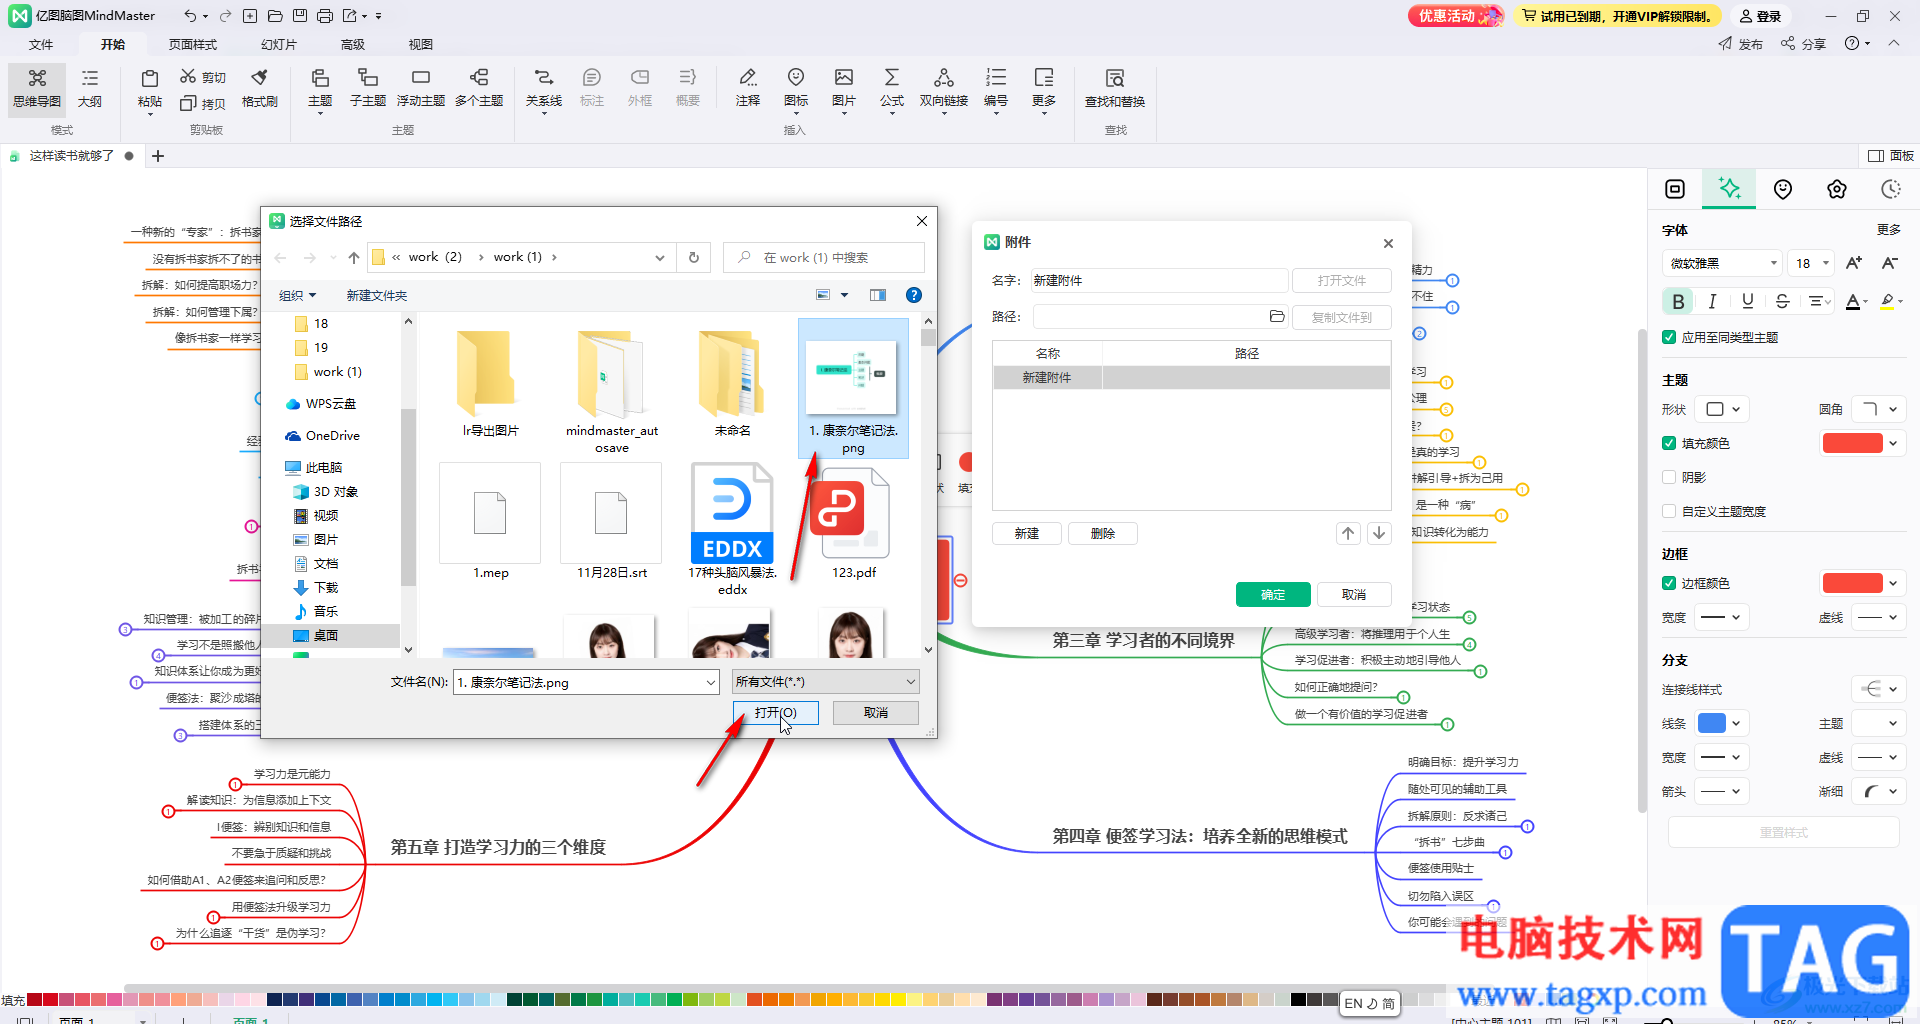Insert a 子主题 subtopic
This screenshot has width=1920, height=1024.
click(x=368, y=88)
